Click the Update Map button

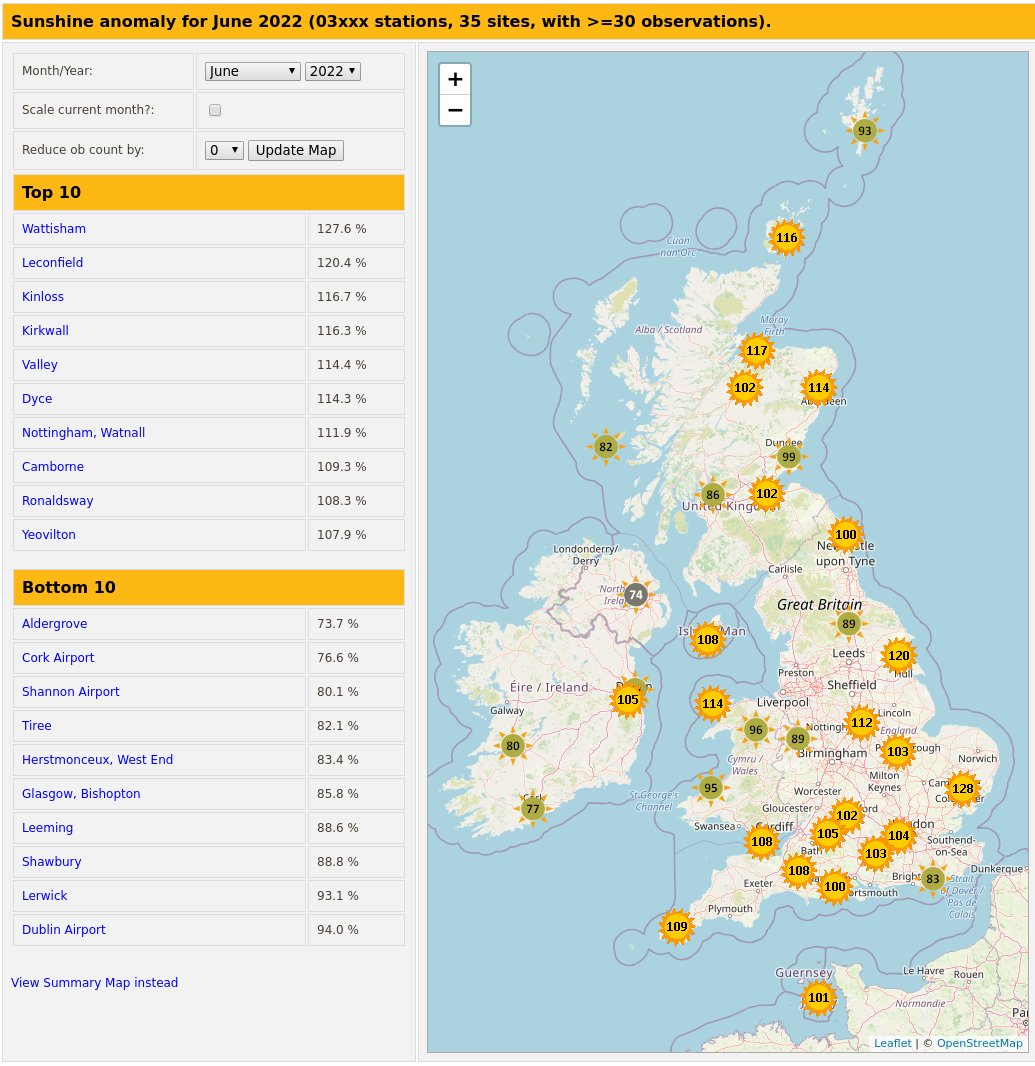[x=296, y=150]
